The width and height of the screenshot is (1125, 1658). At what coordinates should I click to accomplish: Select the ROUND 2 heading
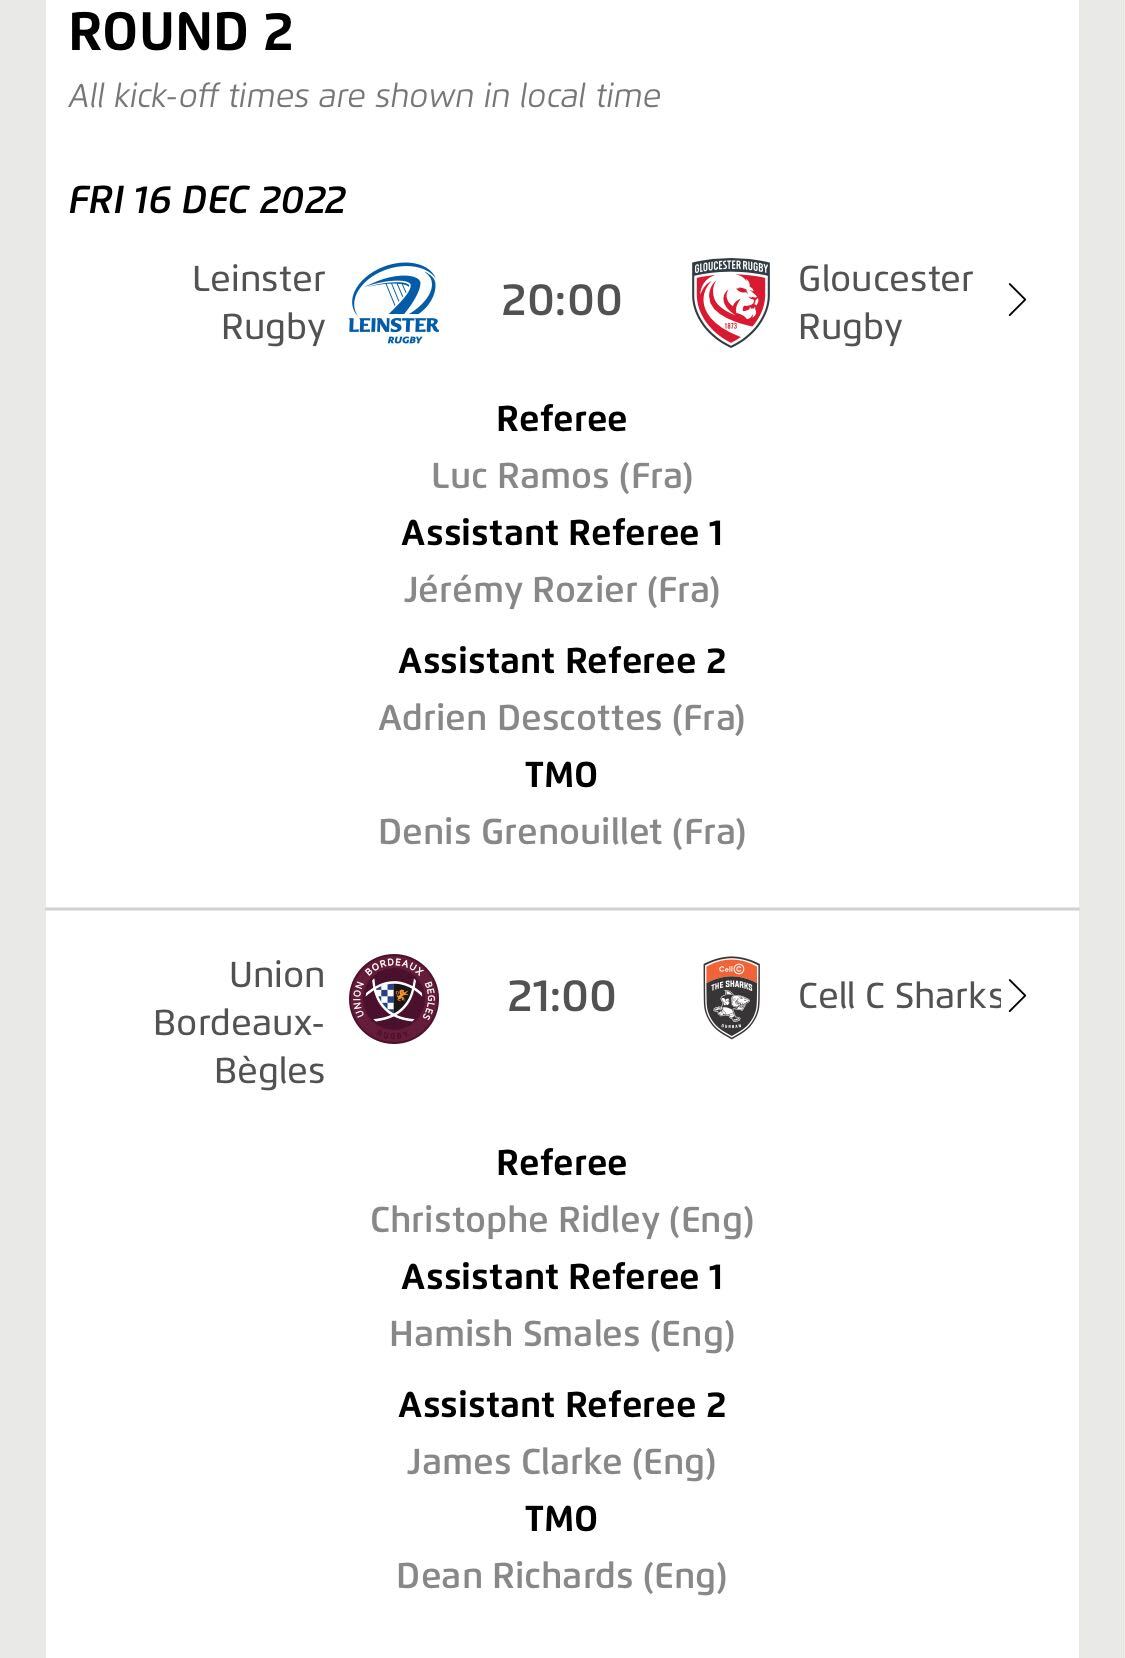181,32
